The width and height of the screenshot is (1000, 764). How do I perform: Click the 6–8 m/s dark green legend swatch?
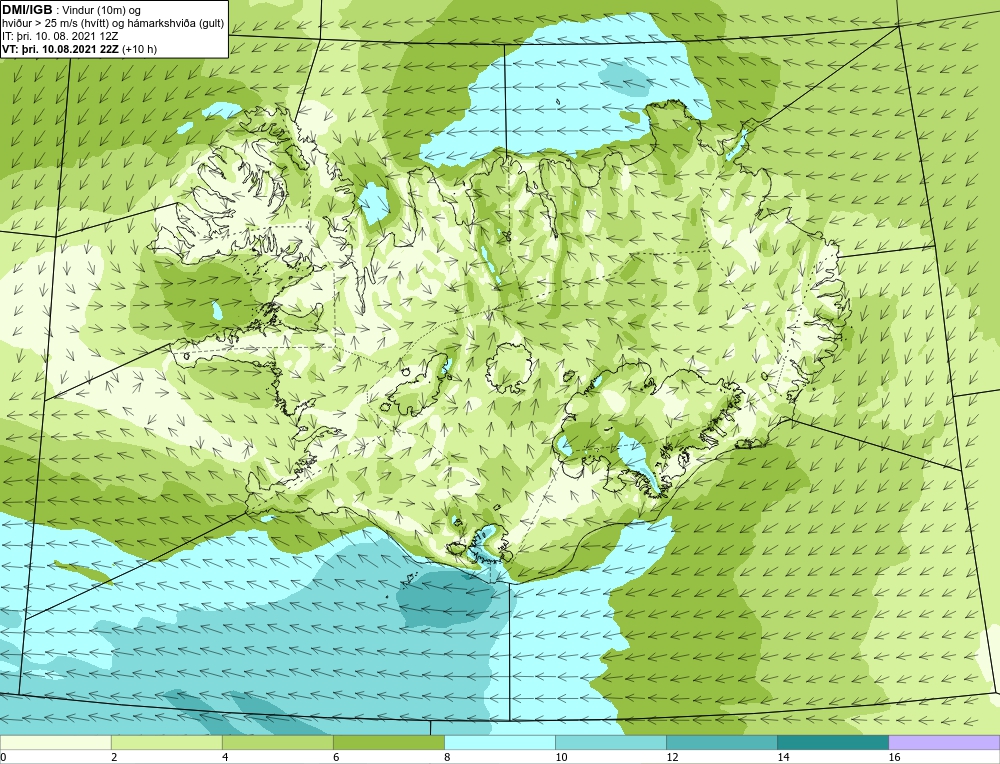tap(388, 743)
